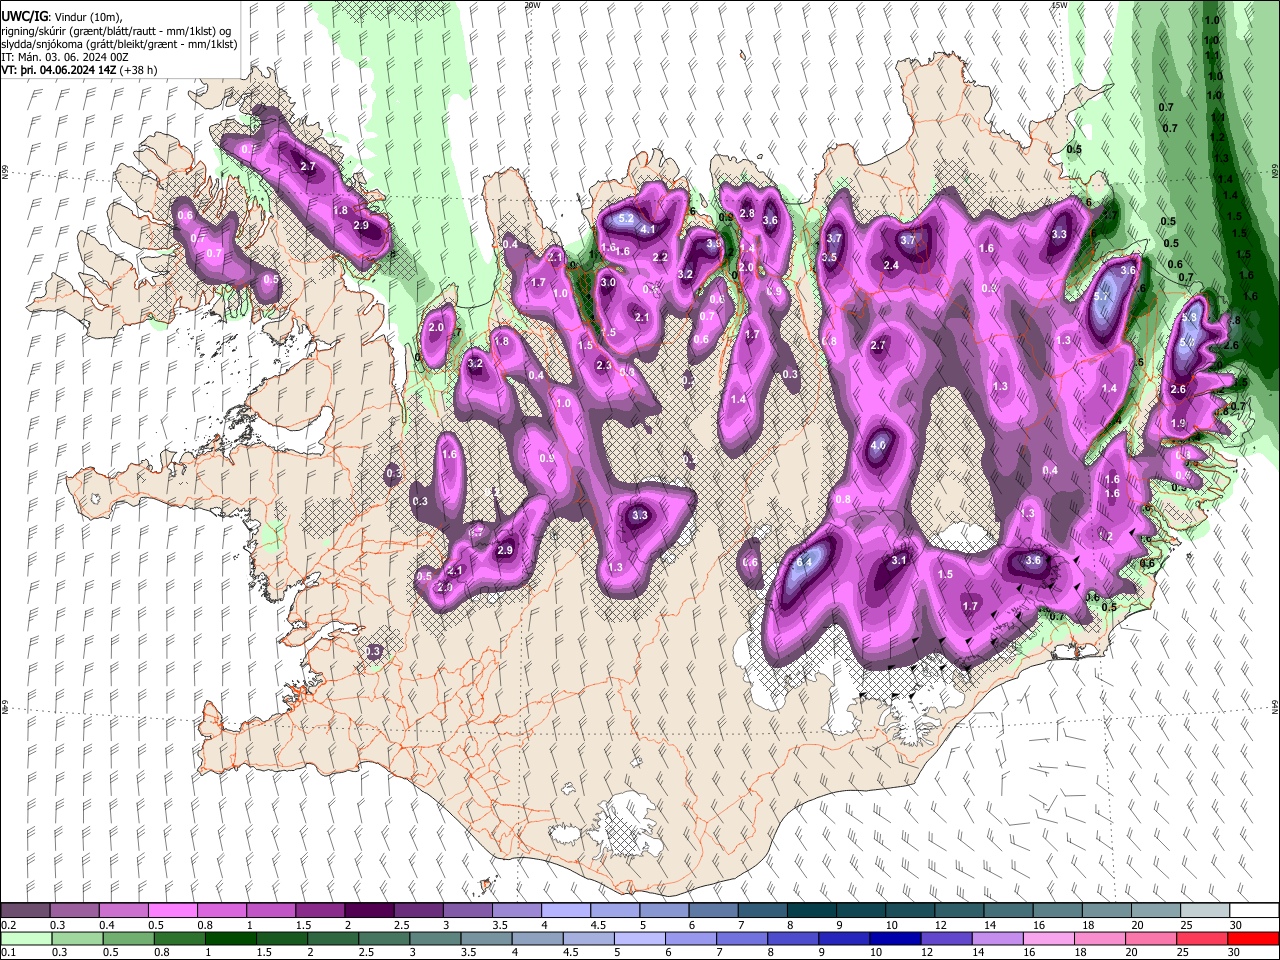The height and width of the screenshot is (960, 1280).
Task: Click the violet 14–16 rain legend swatch
Action: pyautogui.click(x=997, y=938)
